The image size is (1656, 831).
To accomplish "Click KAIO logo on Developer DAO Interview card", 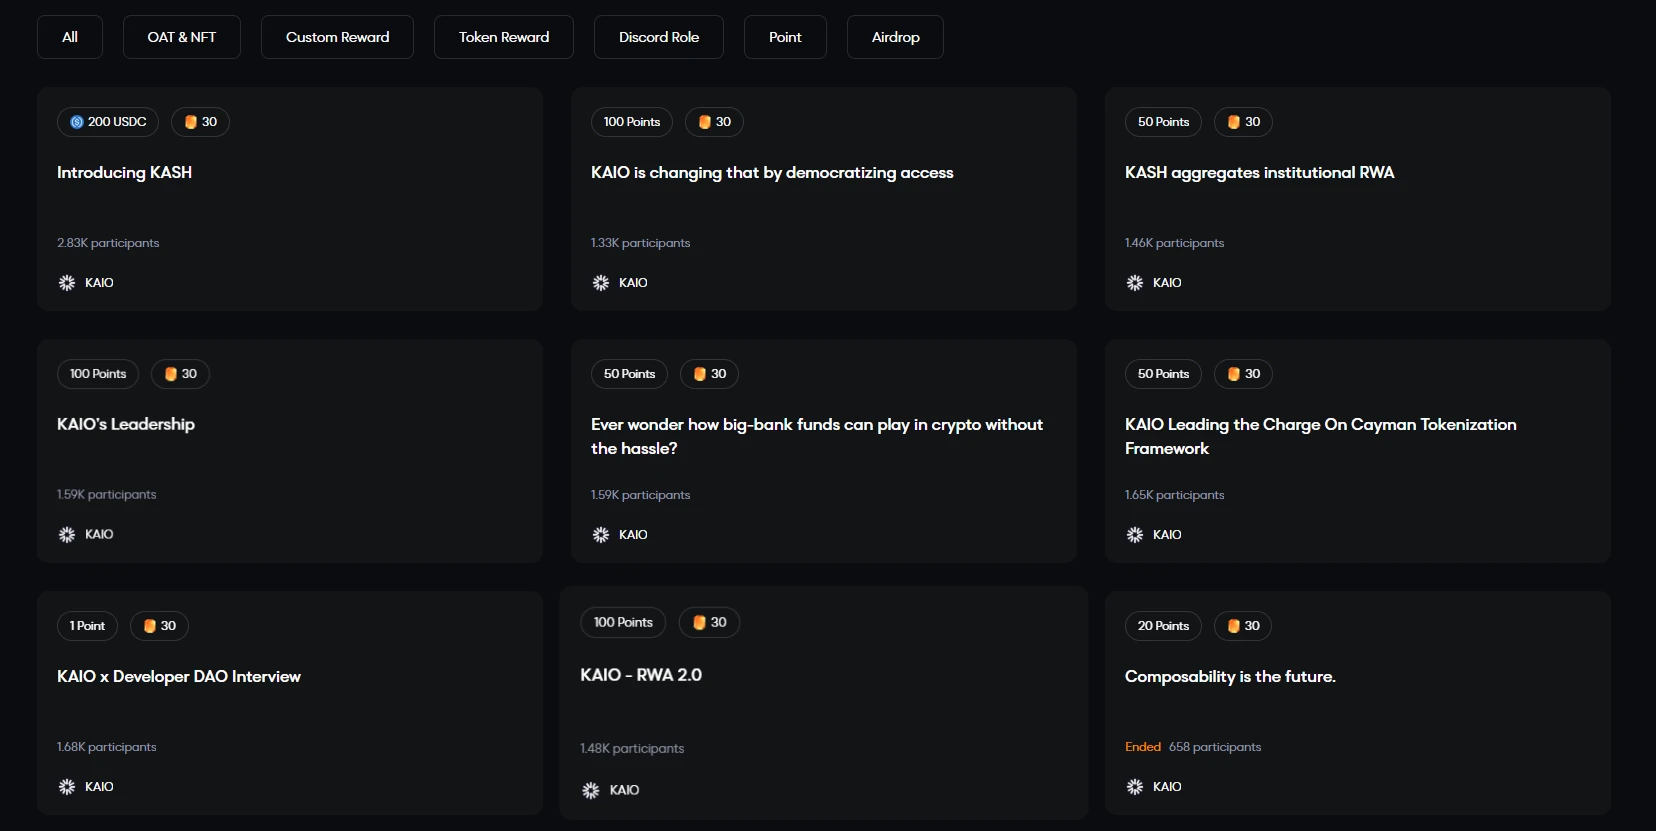I will [x=67, y=787].
